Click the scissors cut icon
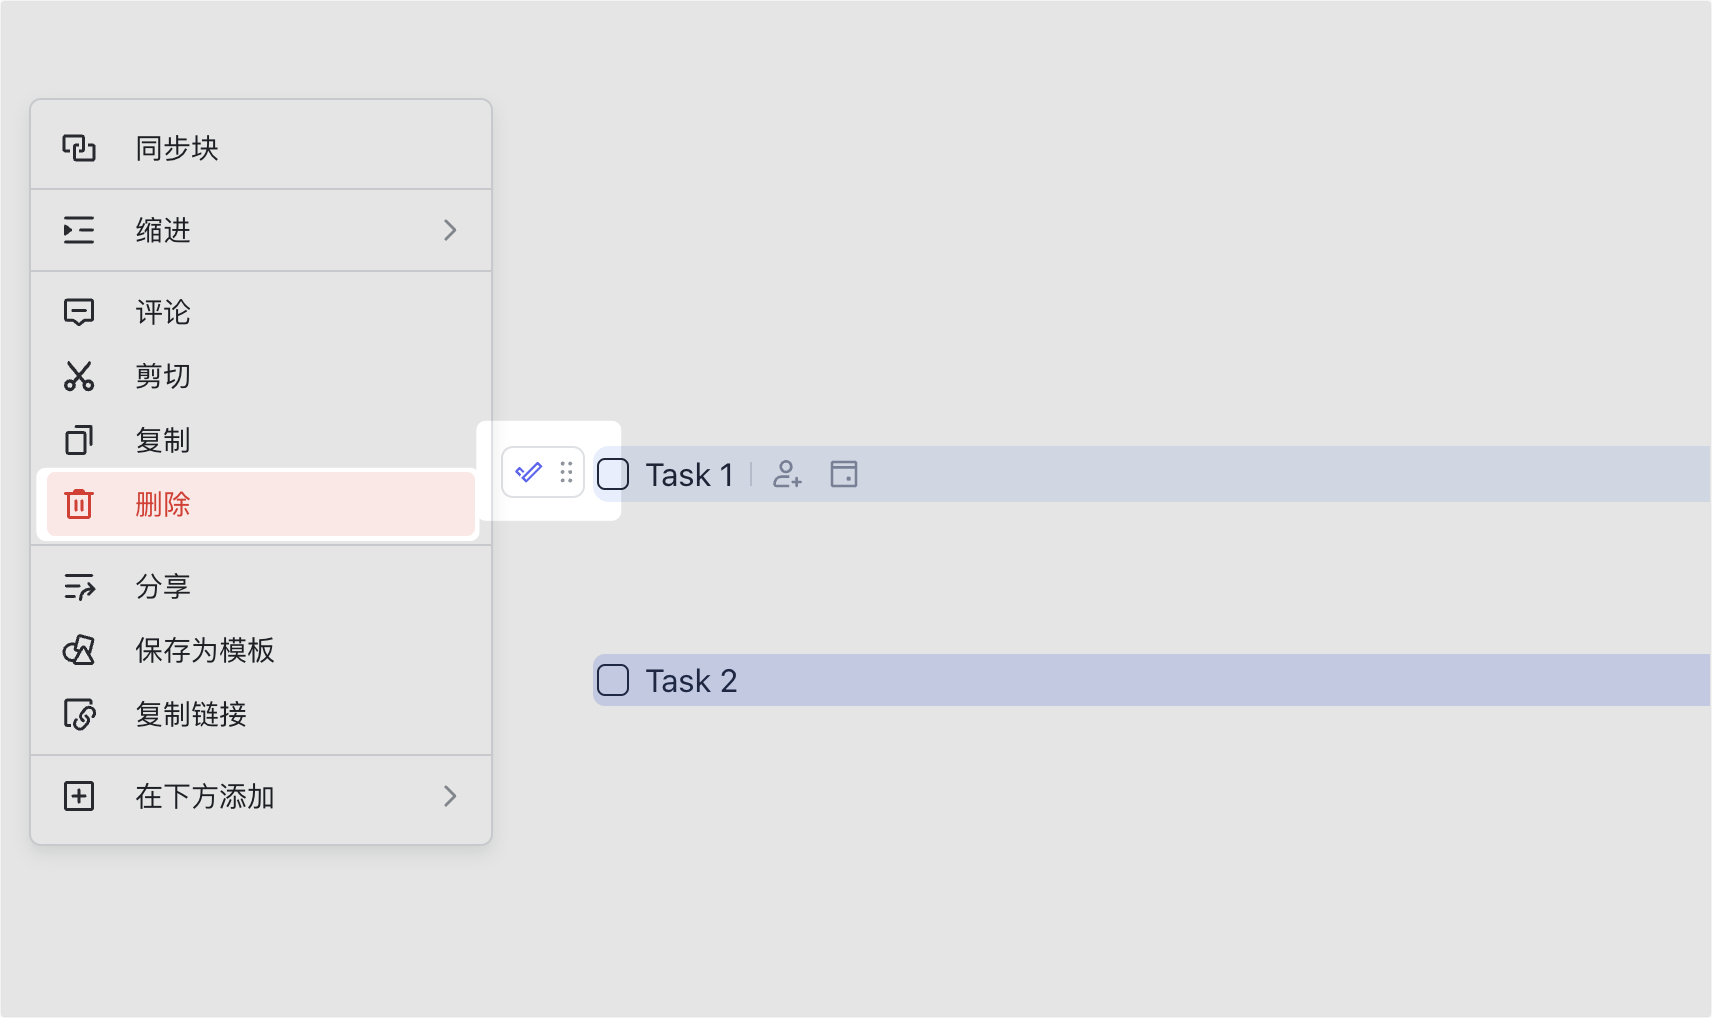 [x=79, y=376]
